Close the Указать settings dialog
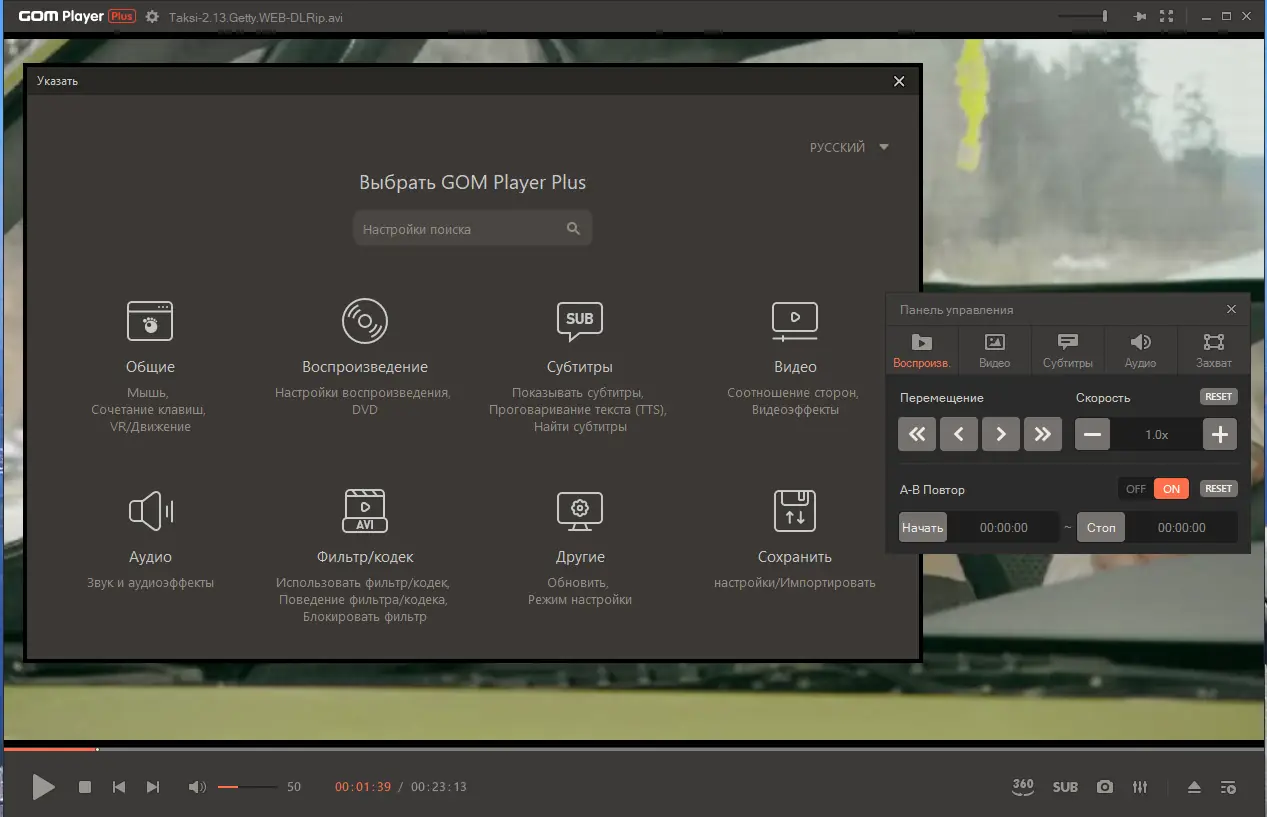1267x817 pixels. coord(899,81)
